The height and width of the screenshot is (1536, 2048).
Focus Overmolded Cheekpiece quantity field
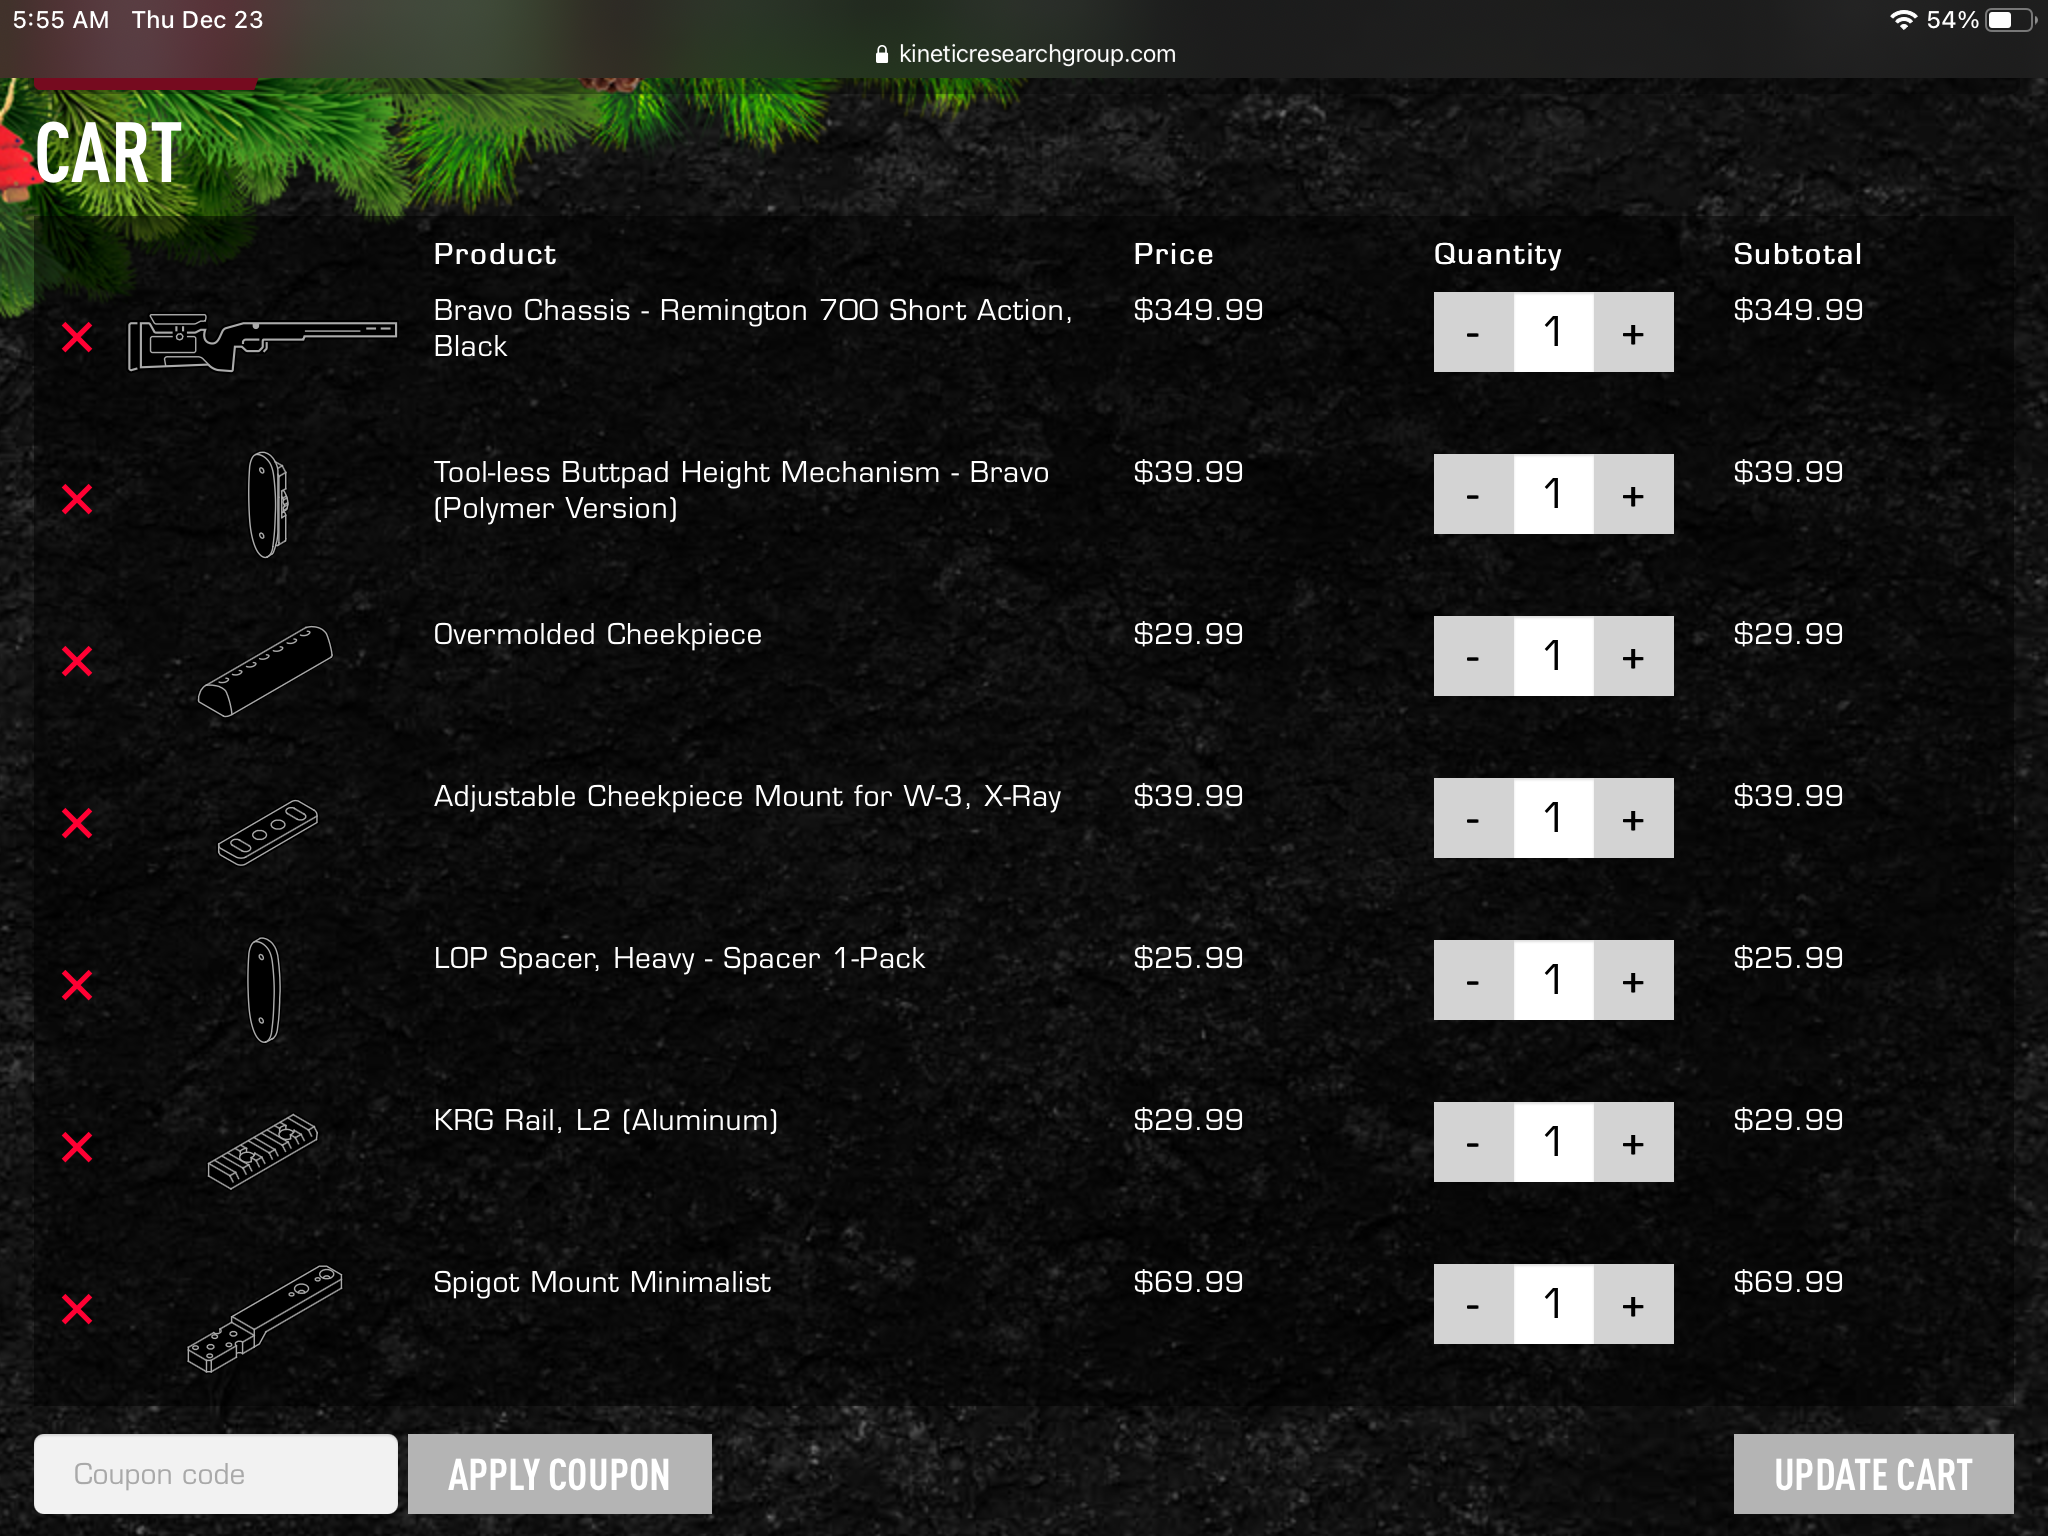coord(1553,656)
